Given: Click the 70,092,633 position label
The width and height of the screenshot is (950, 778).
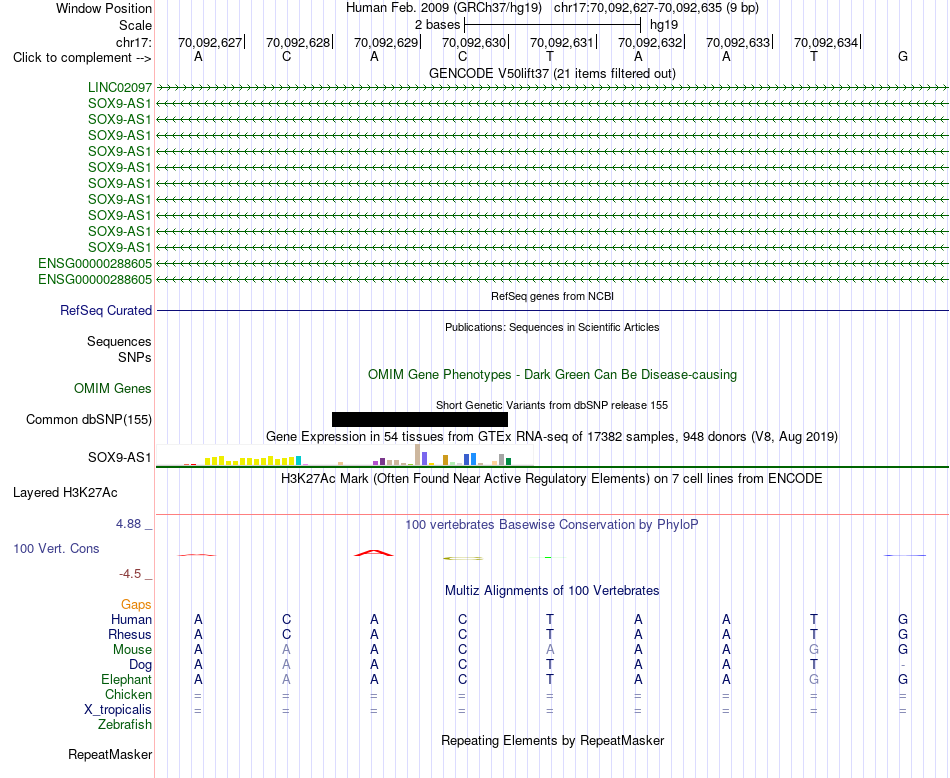Looking at the screenshot, I should point(738,42).
